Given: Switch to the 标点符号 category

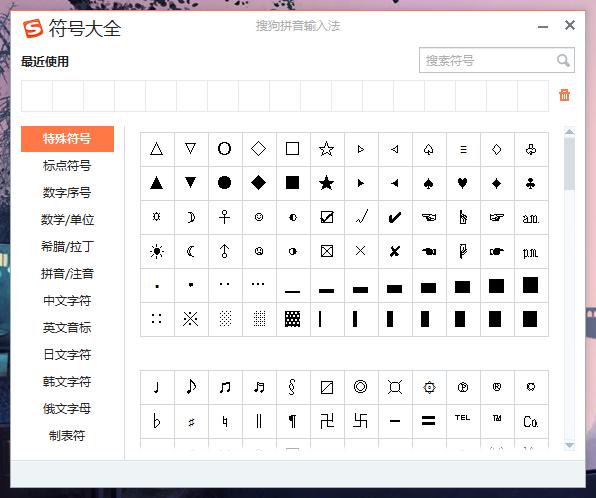Looking at the screenshot, I should point(67,166).
